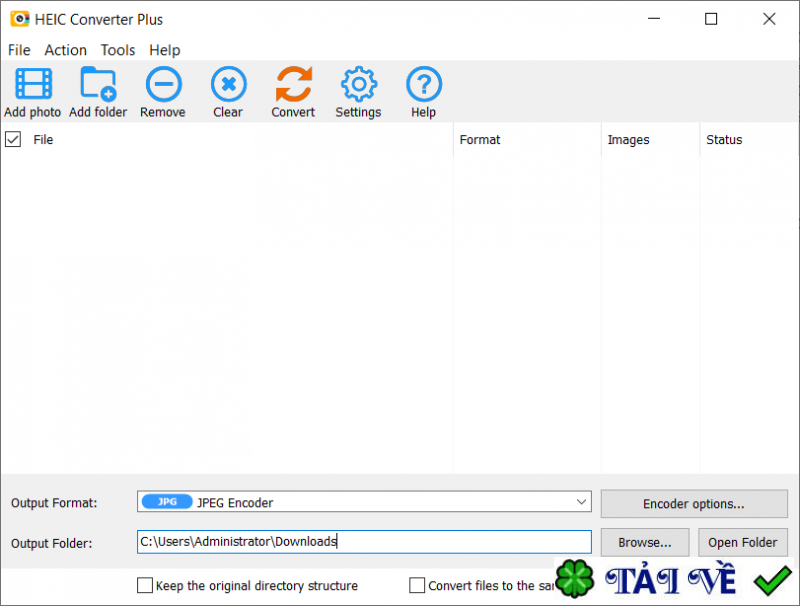Click the Clear list icon
Image resolution: width=800 pixels, height=606 pixels.
click(229, 84)
